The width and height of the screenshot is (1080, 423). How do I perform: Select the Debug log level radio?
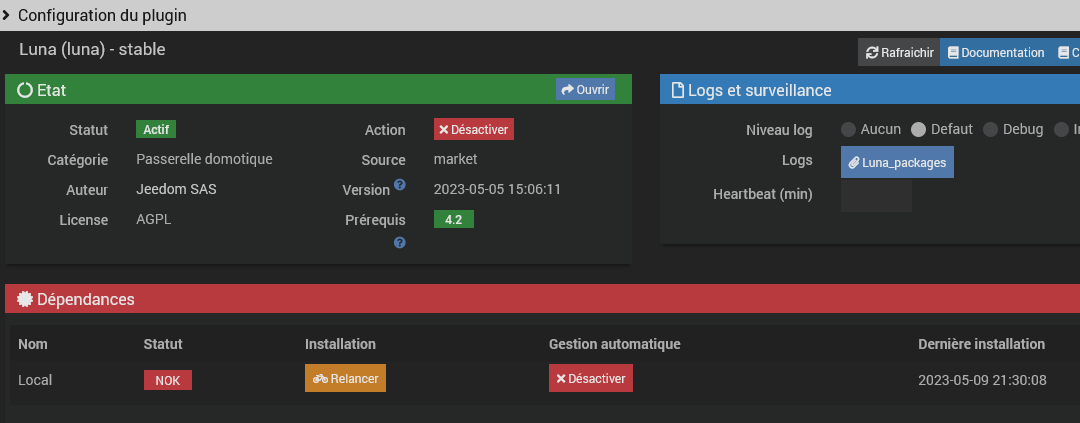[990, 130]
